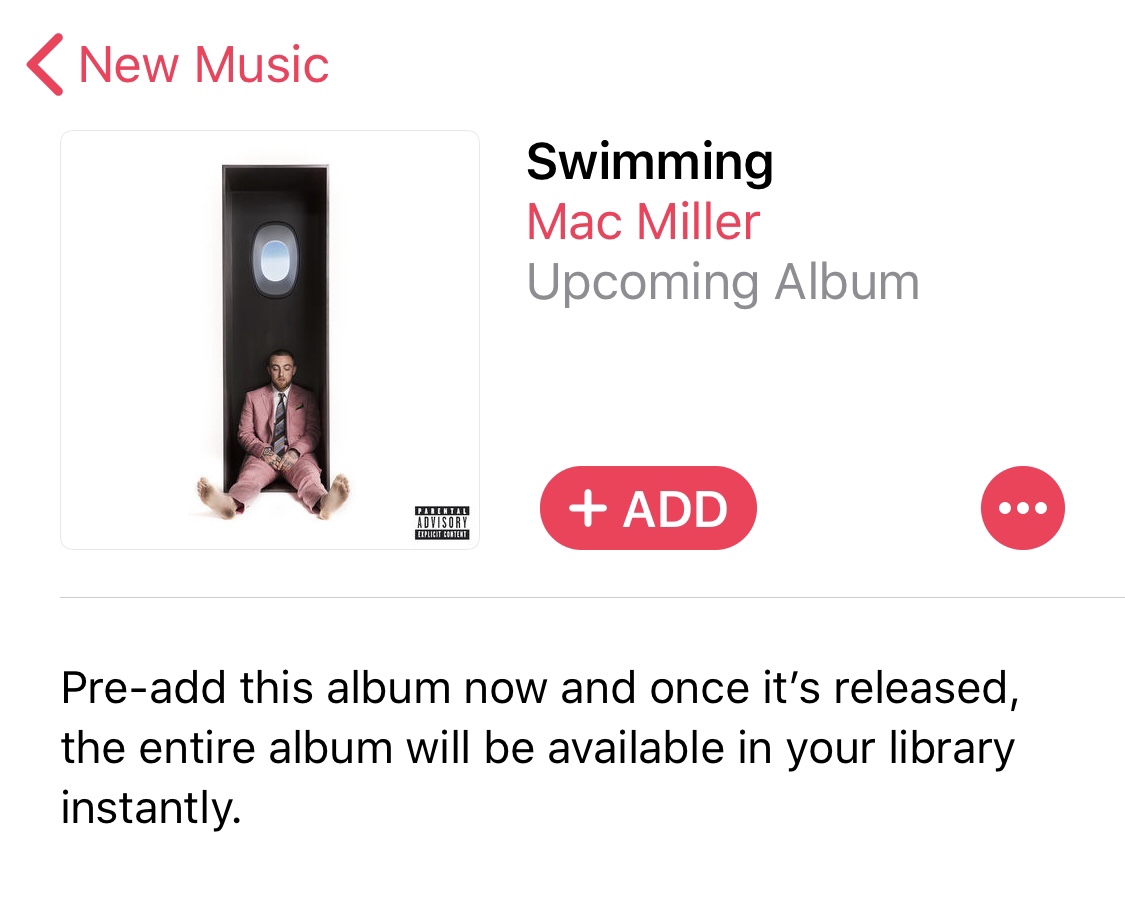Click the divider line under the album header
Image resolution: width=1125 pixels, height=913 pixels.
point(593,597)
